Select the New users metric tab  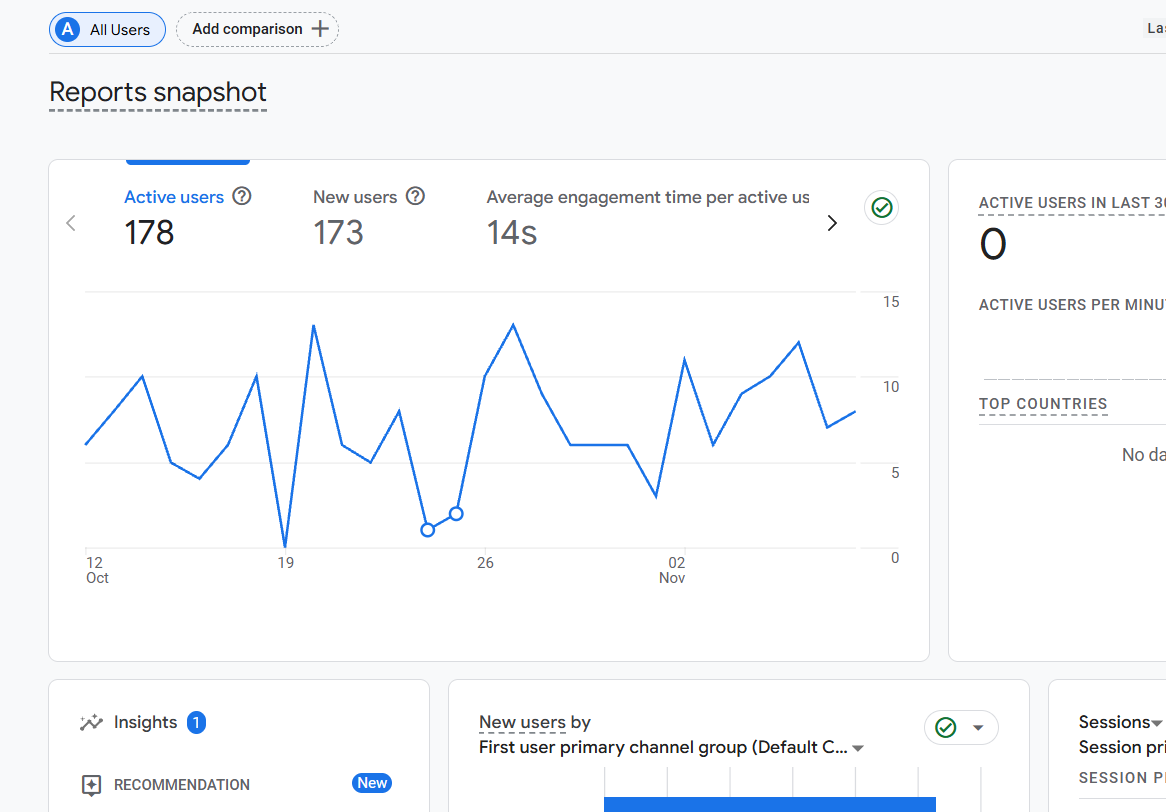coord(369,216)
